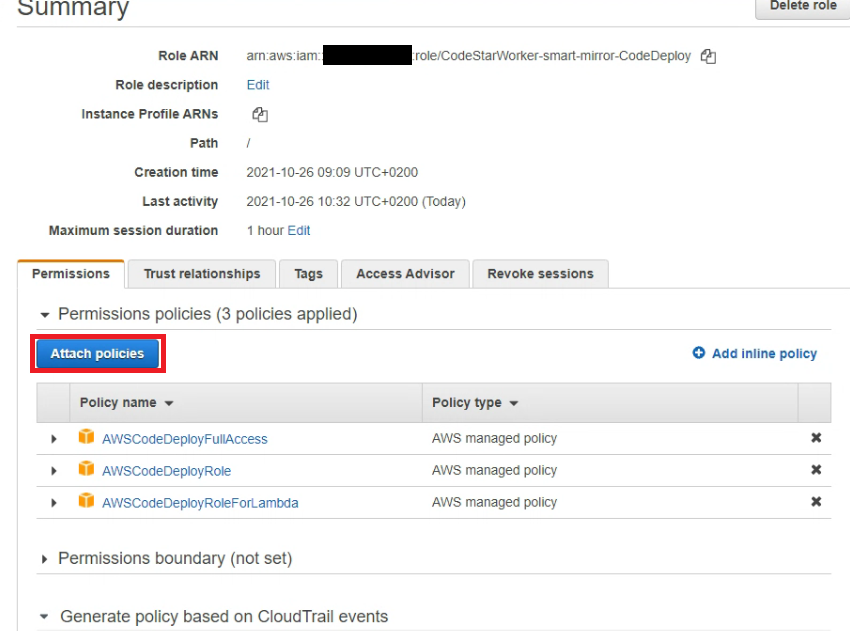Click the AWSCodeDeployRoleForLambda policy cube icon
This screenshot has width=850, height=631.
tap(86, 500)
